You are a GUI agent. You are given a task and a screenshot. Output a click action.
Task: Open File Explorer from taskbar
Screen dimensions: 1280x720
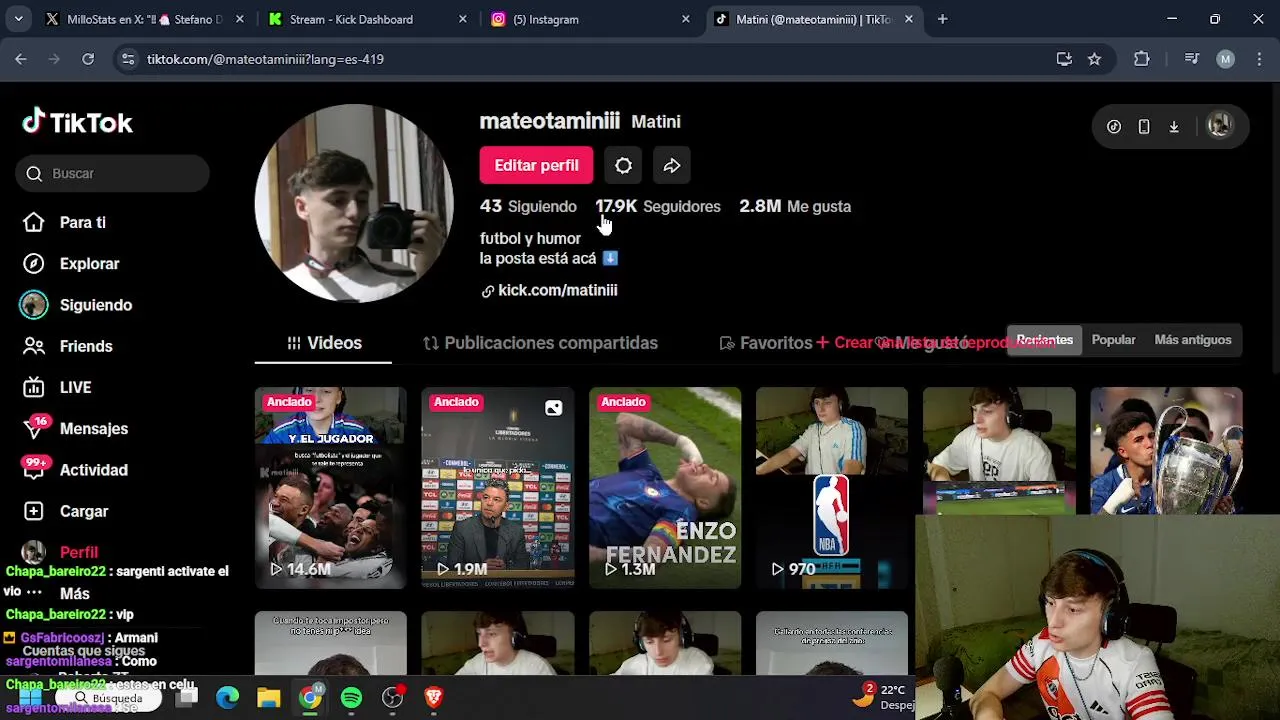[x=269, y=697]
